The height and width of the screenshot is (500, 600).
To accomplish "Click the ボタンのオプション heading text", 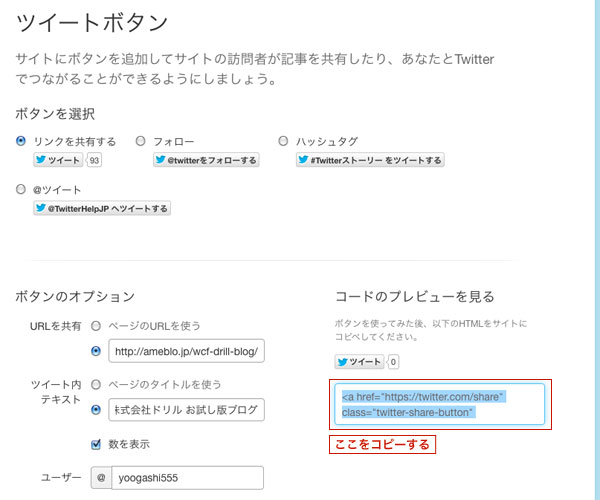I will [75, 296].
